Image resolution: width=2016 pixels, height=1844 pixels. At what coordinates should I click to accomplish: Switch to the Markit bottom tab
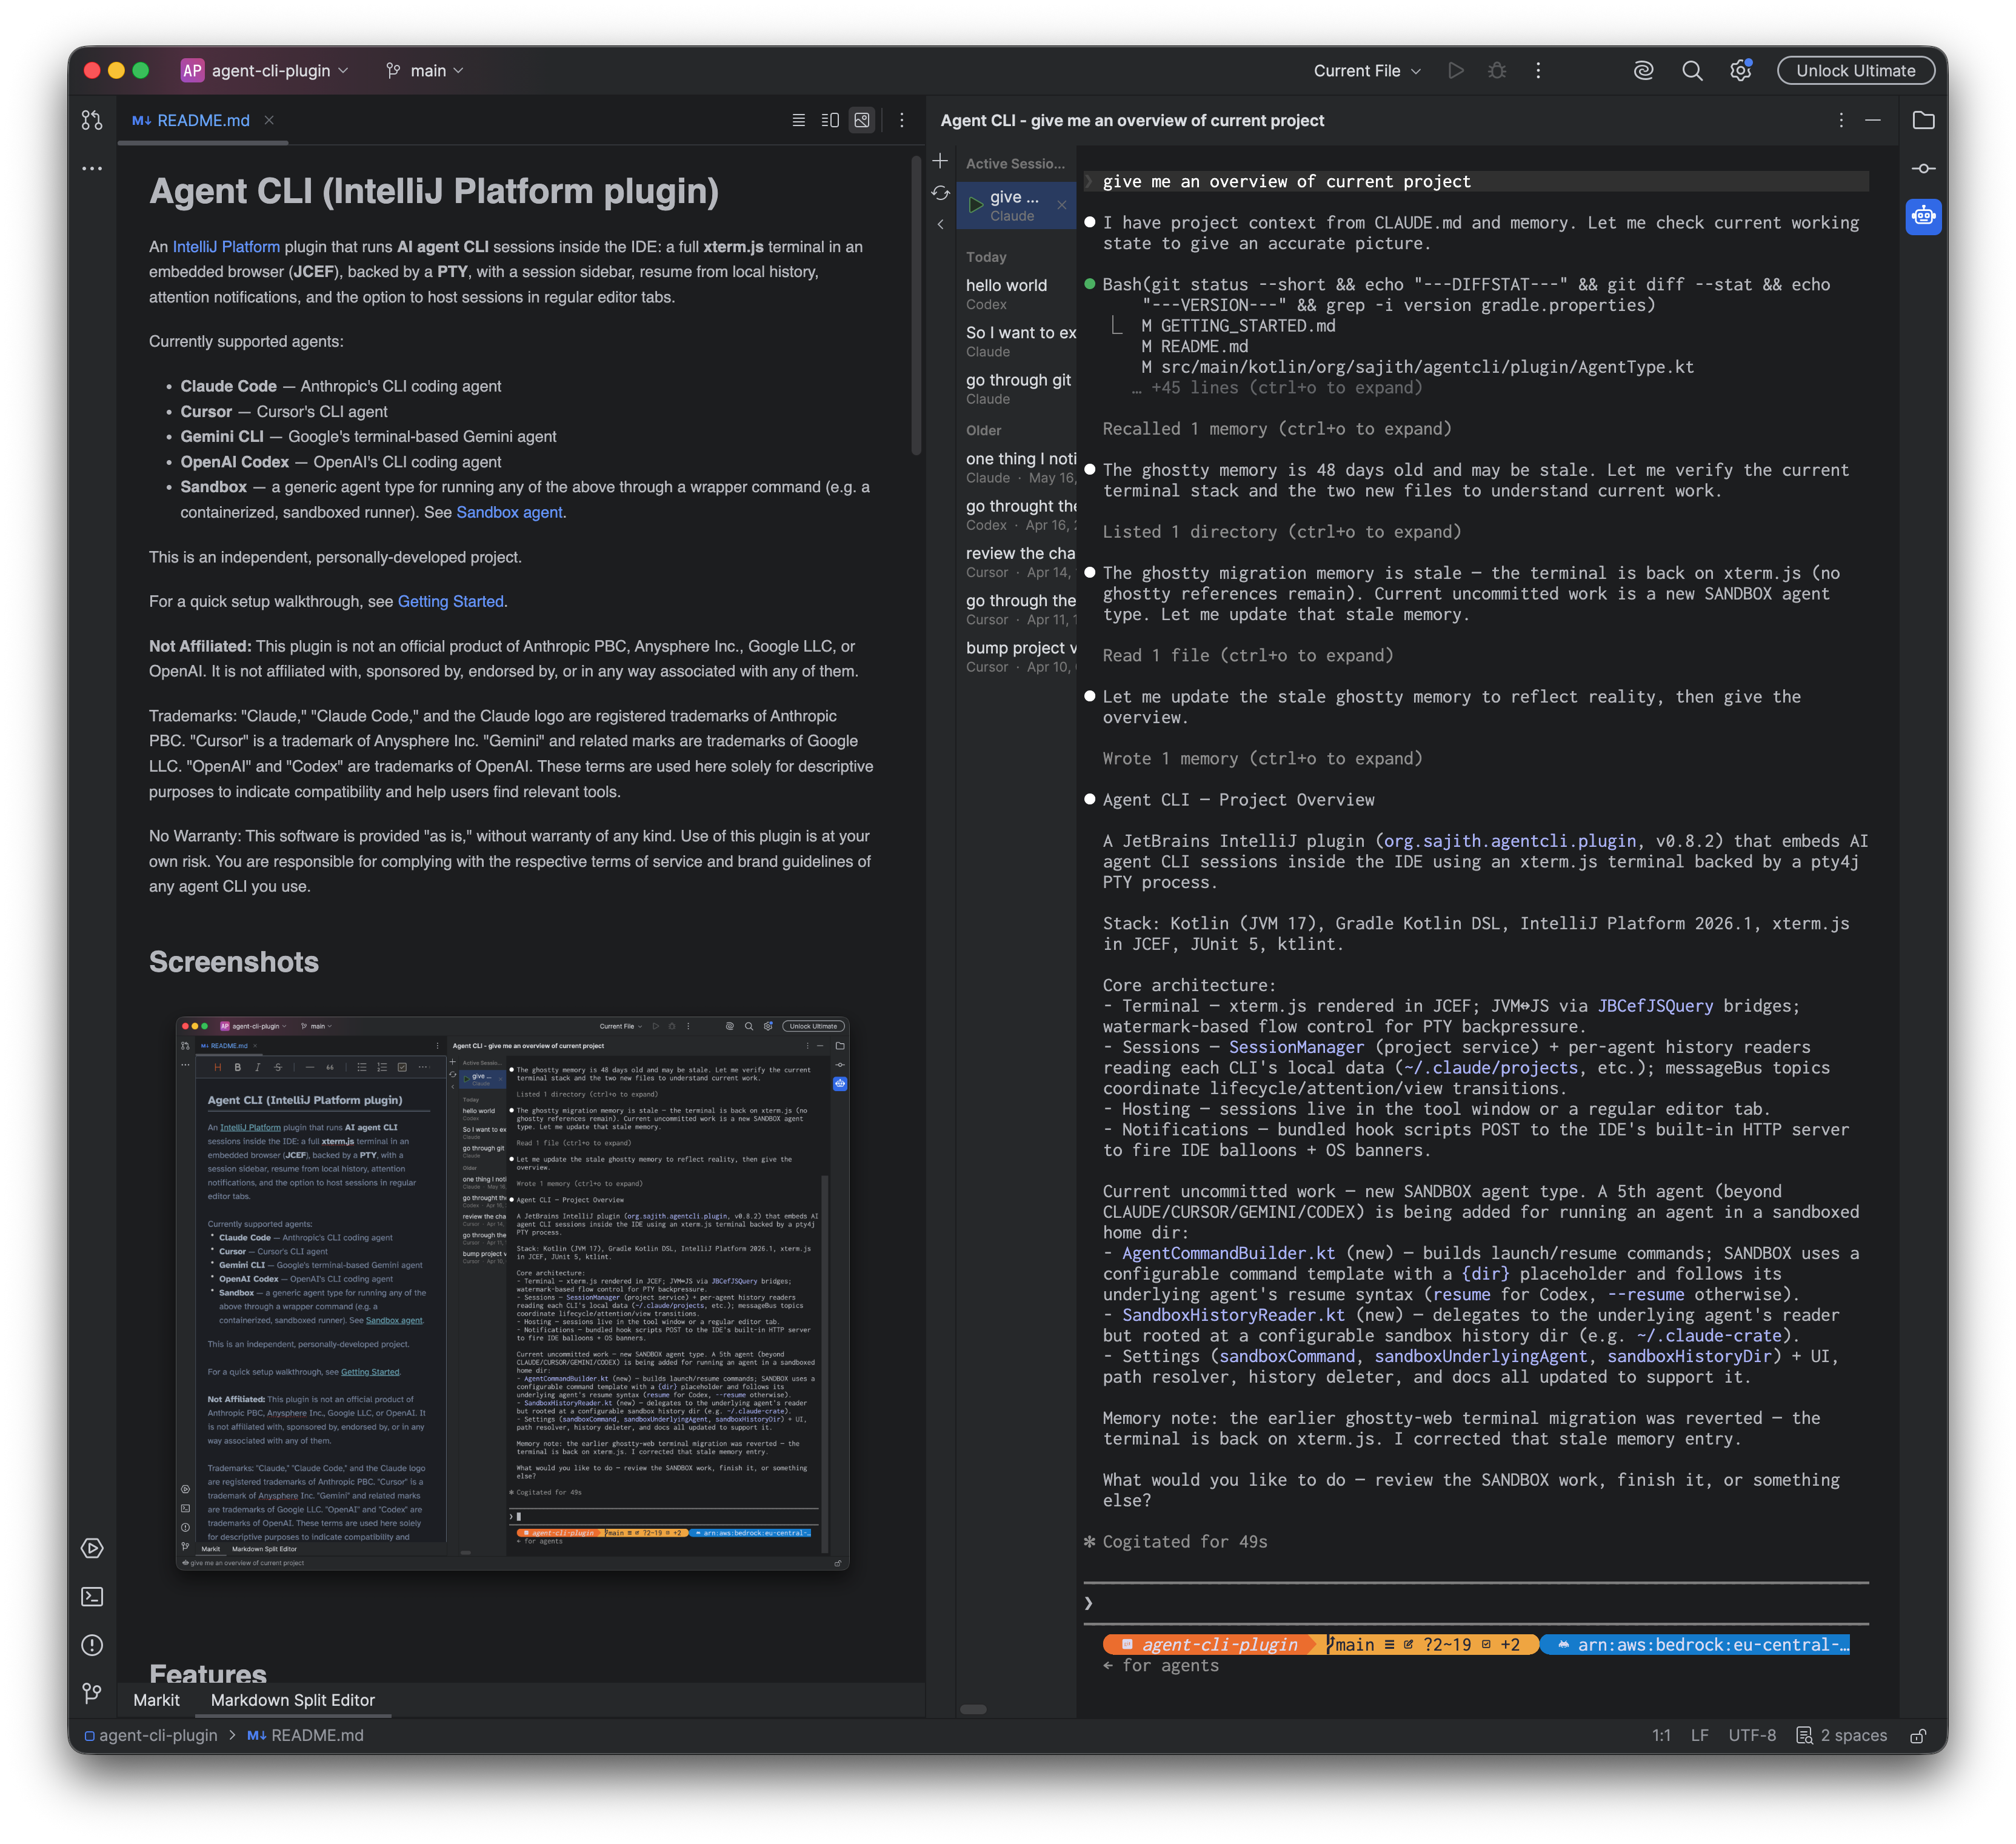(156, 1700)
